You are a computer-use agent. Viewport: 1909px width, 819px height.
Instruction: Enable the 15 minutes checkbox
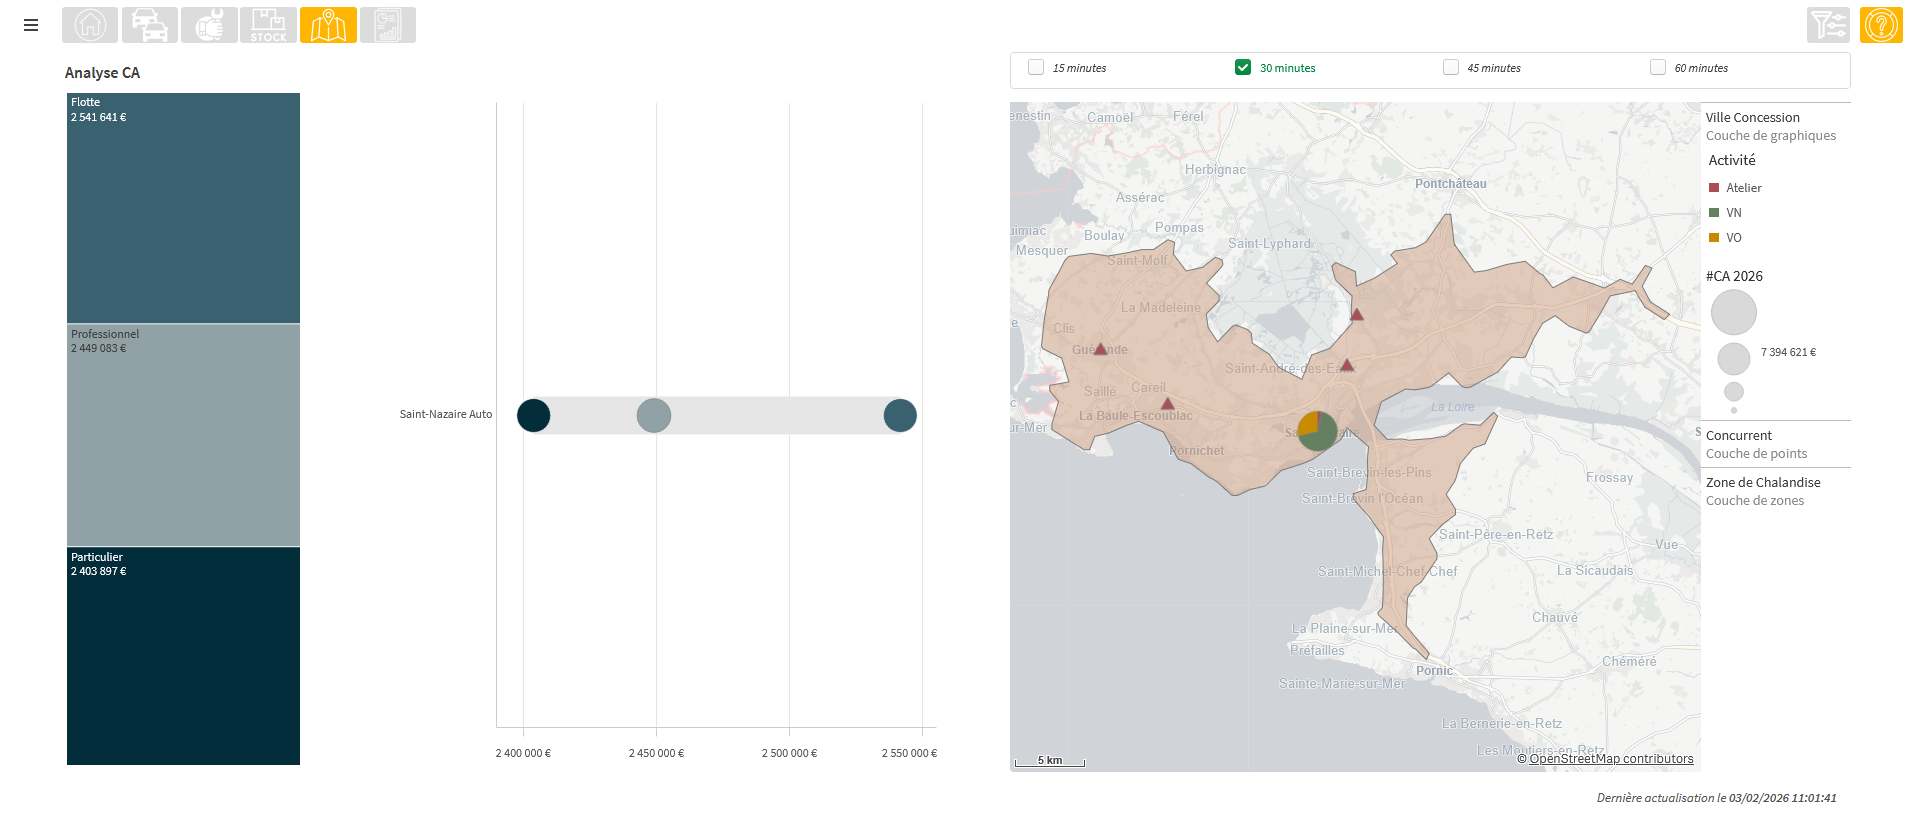tap(1036, 68)
